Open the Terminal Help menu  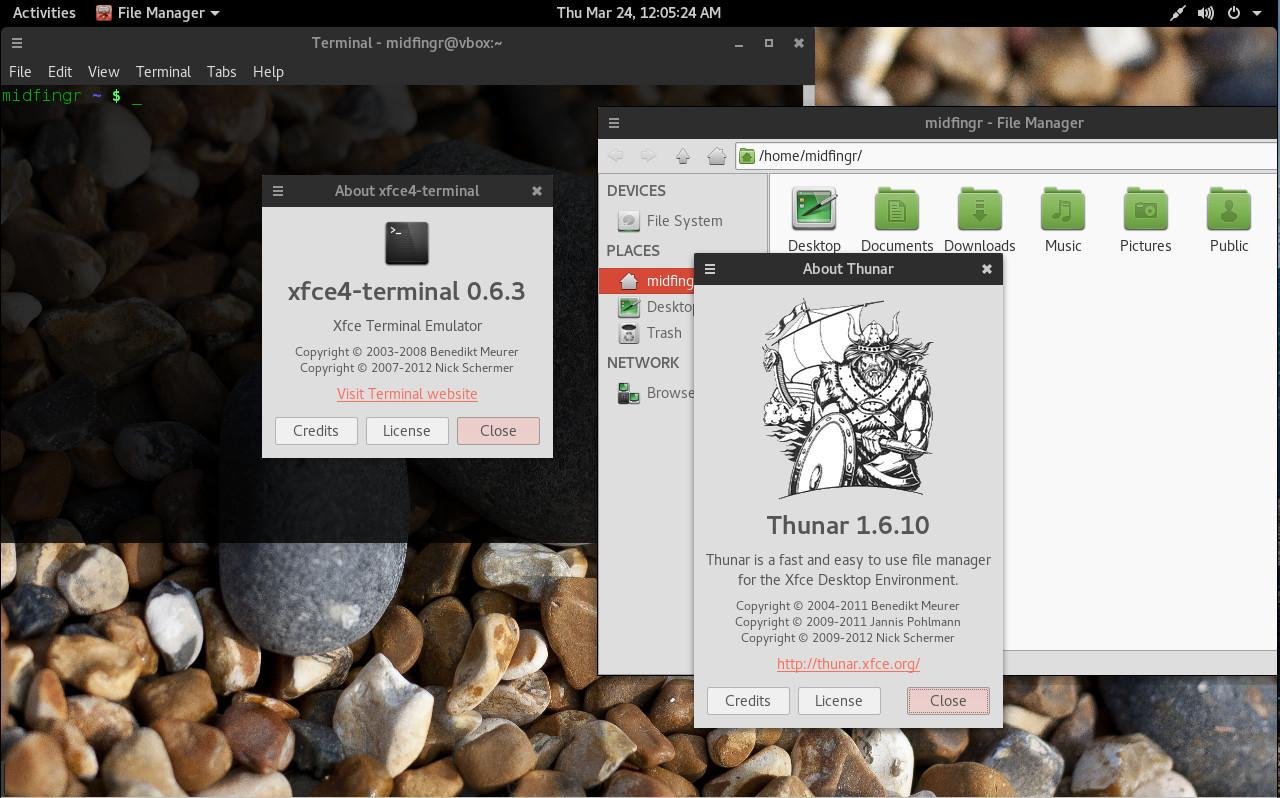pos(268,72)
